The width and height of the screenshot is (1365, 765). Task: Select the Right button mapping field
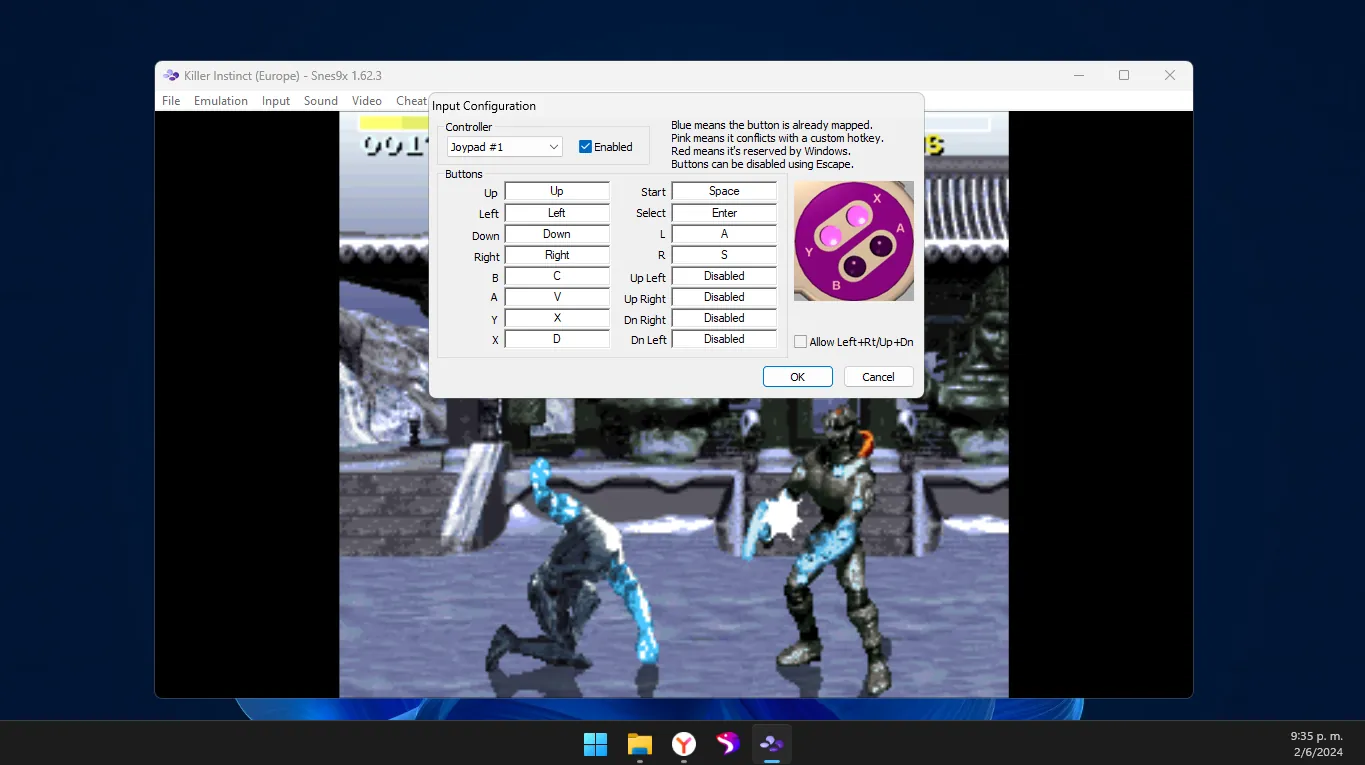tap(557, 255)
